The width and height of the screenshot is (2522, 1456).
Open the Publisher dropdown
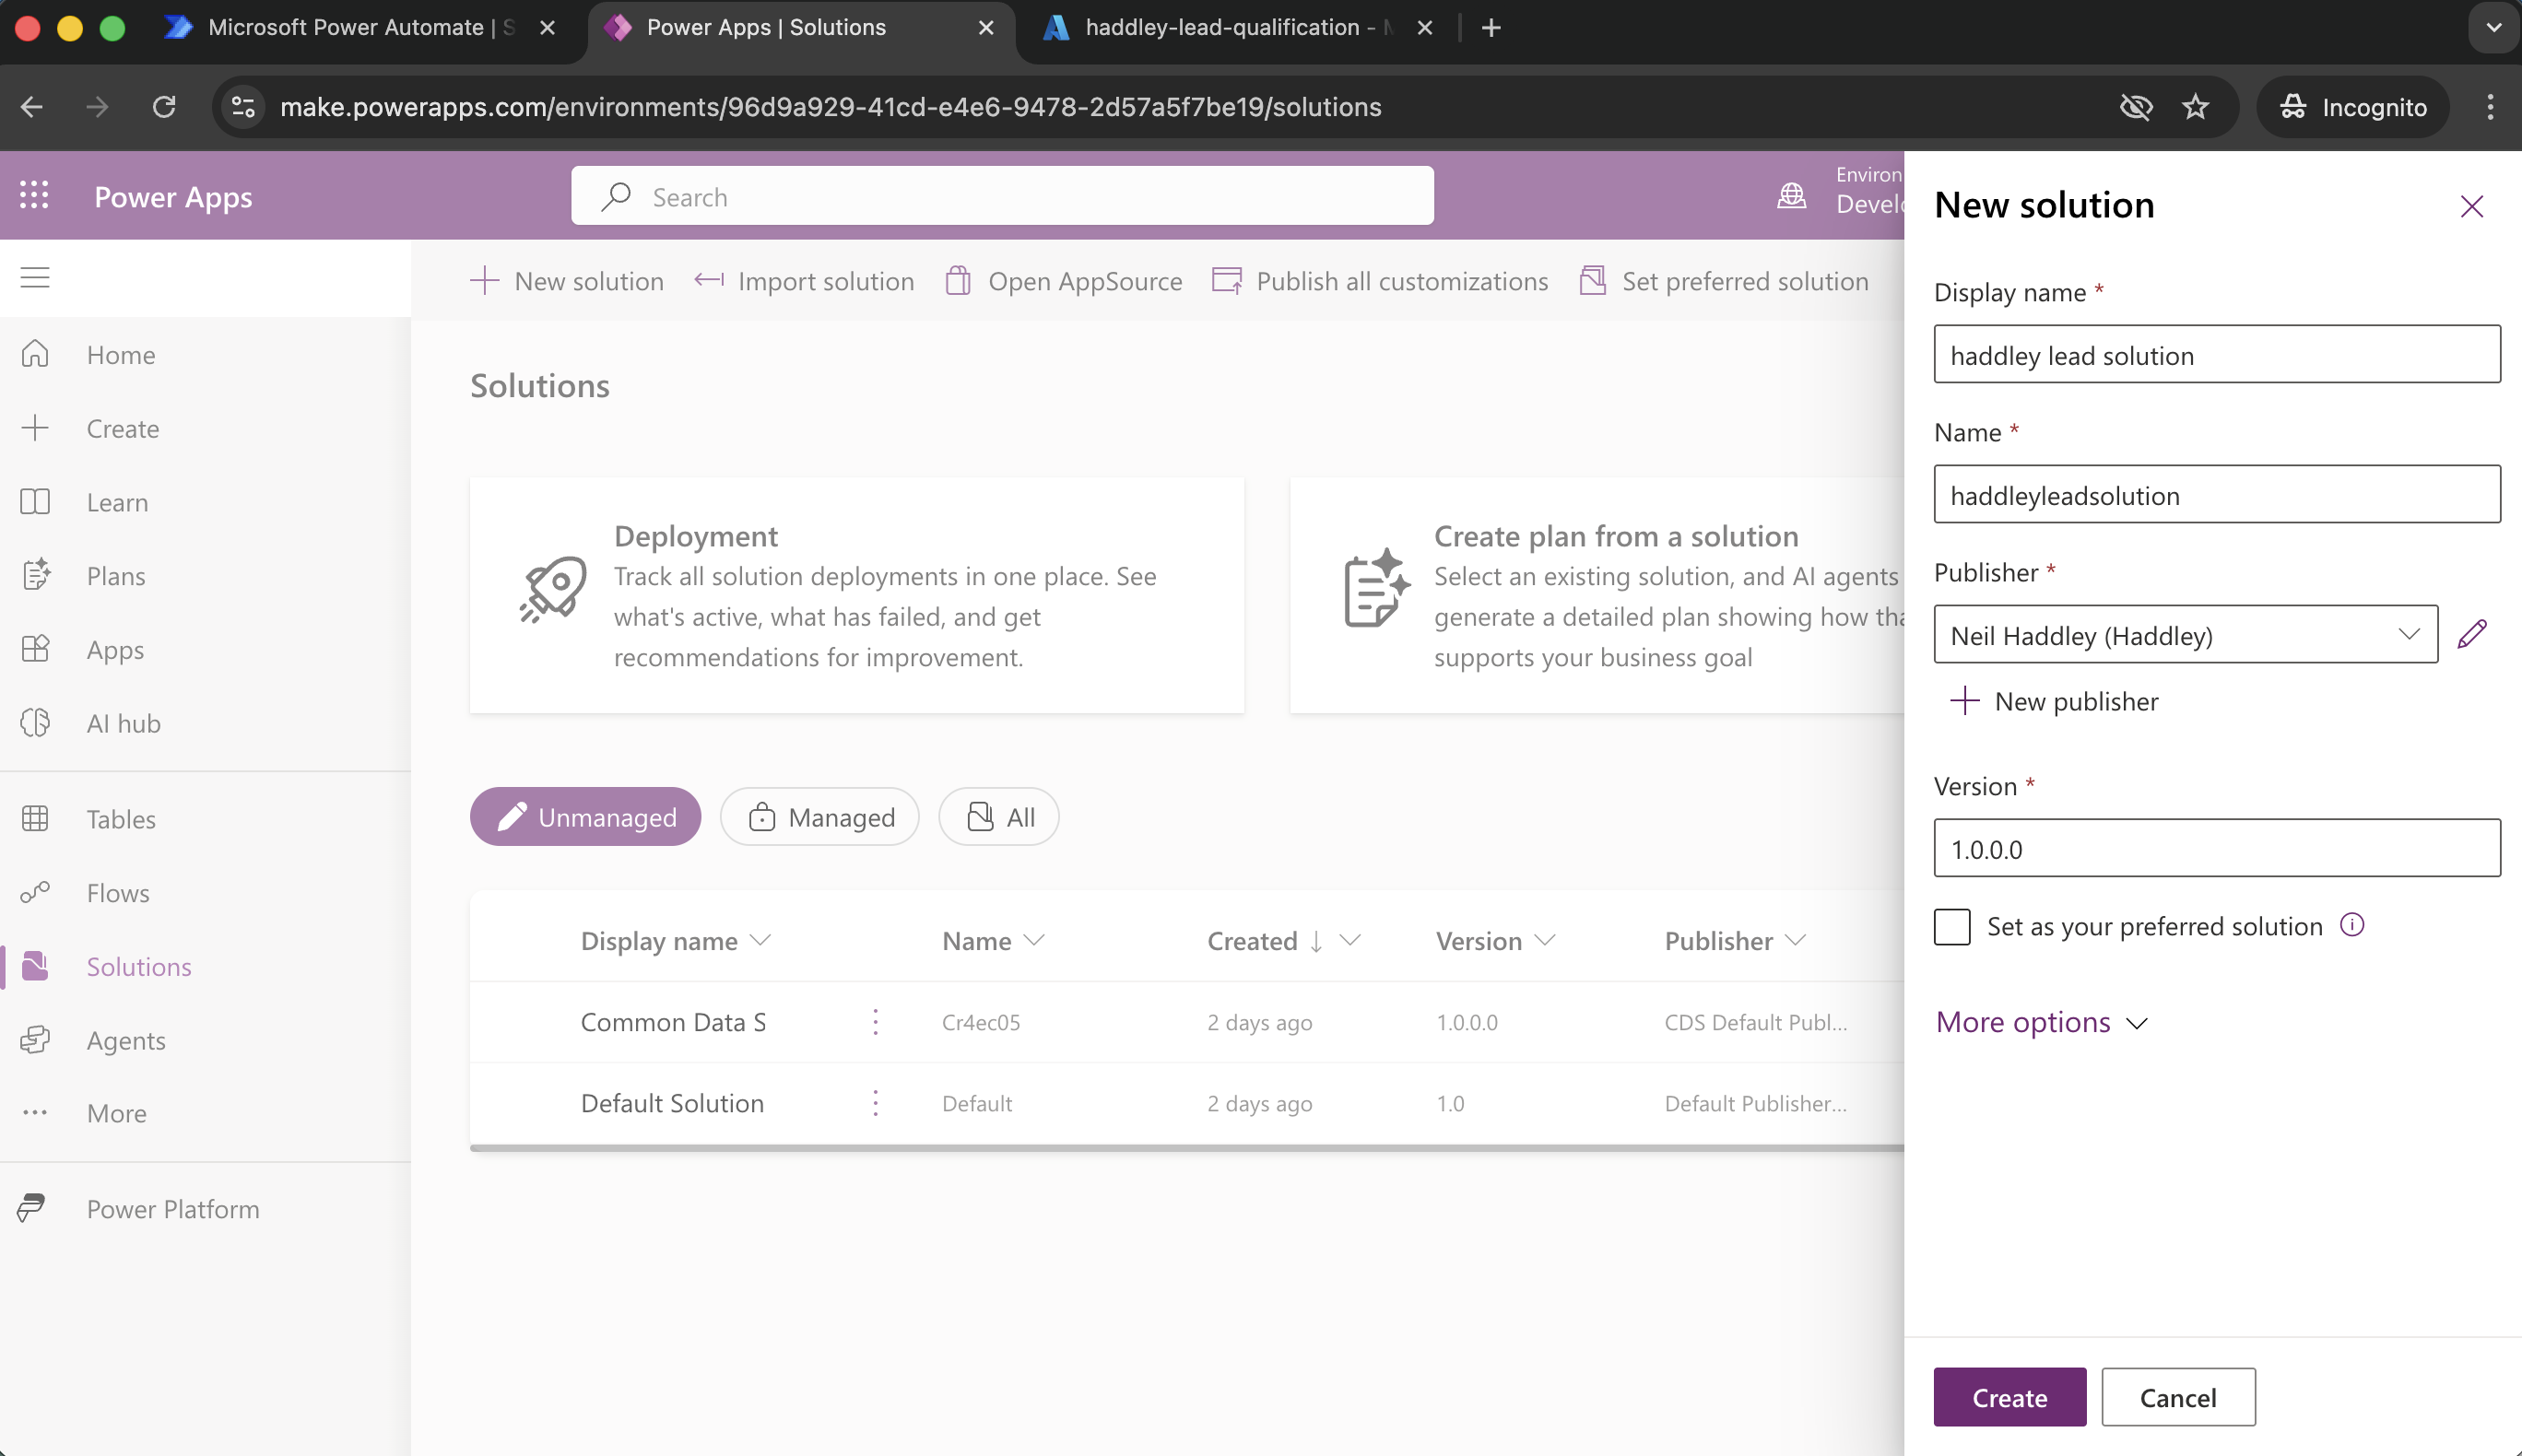tap(2185, 634)
